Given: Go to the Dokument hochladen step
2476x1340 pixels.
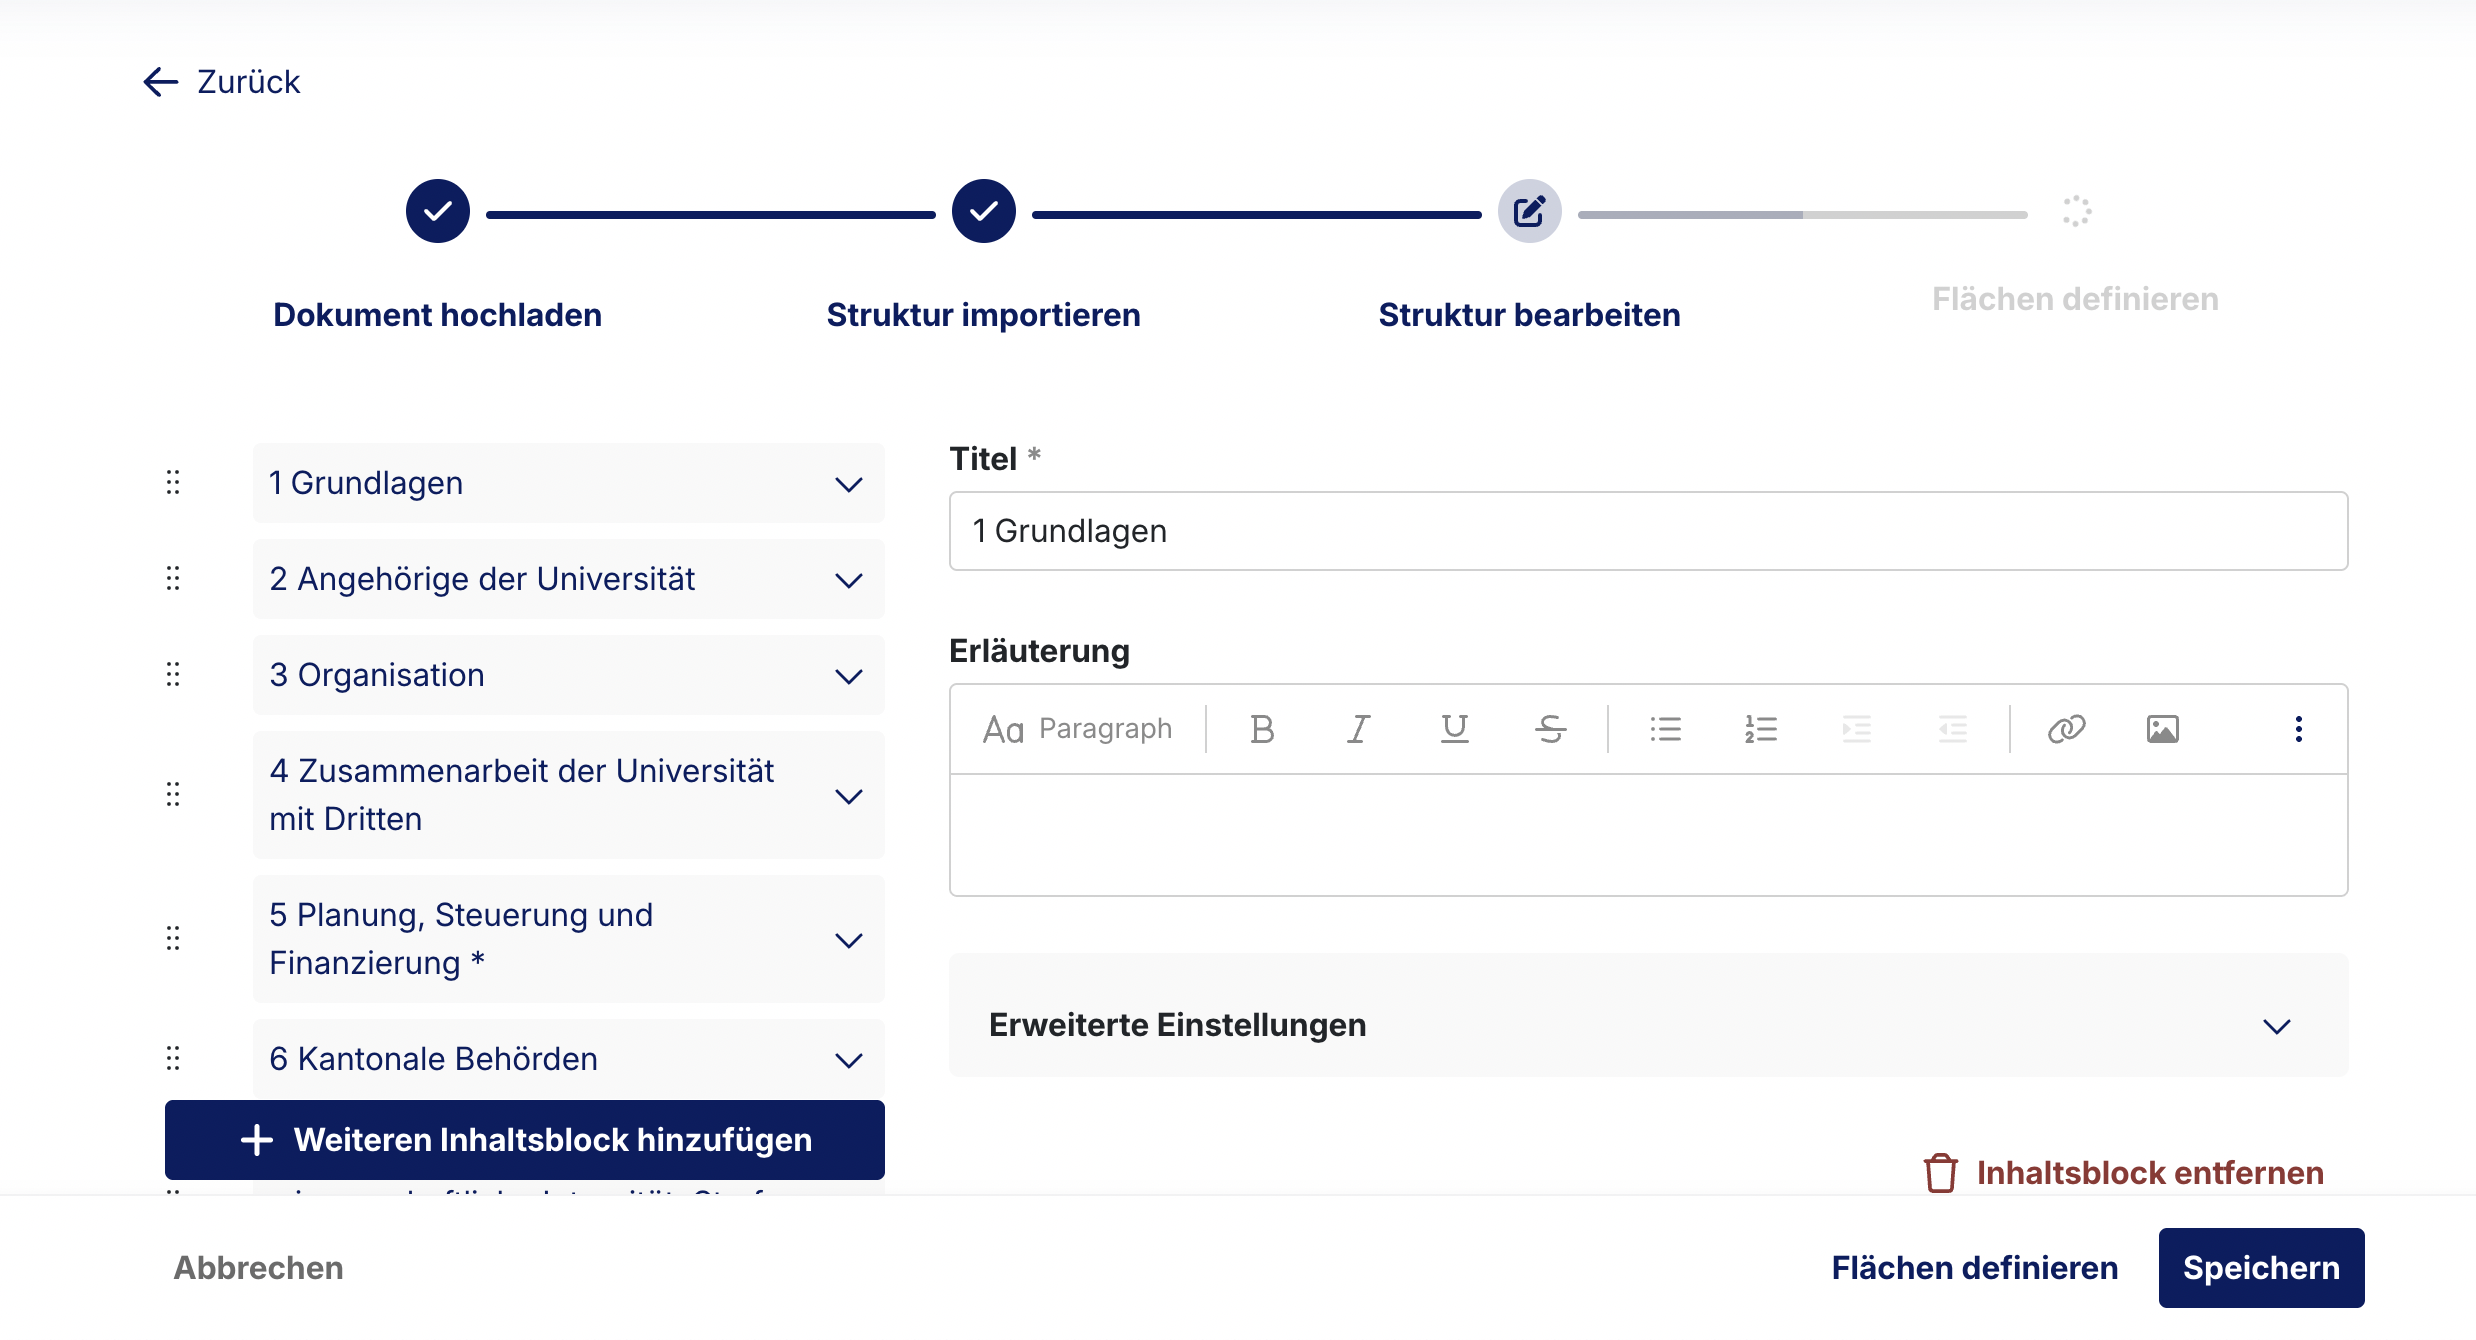Looking at the screenshot, I should point(438,211).
